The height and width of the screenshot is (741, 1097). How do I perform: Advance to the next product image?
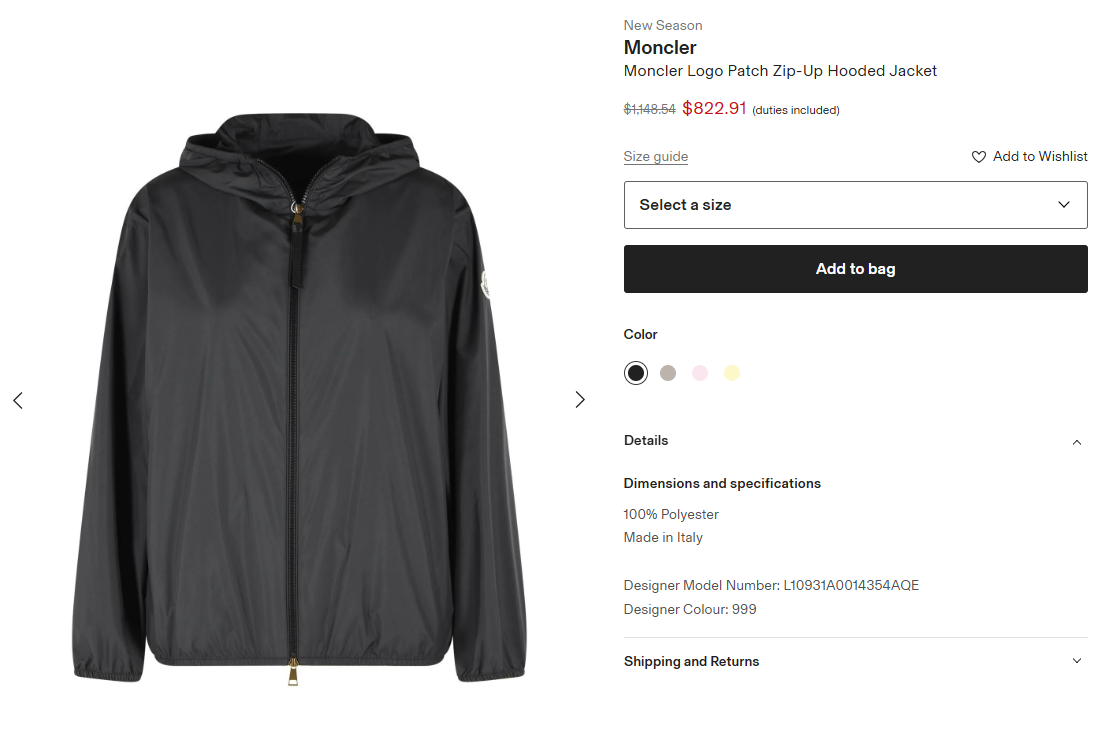click(x=580, y=400)
